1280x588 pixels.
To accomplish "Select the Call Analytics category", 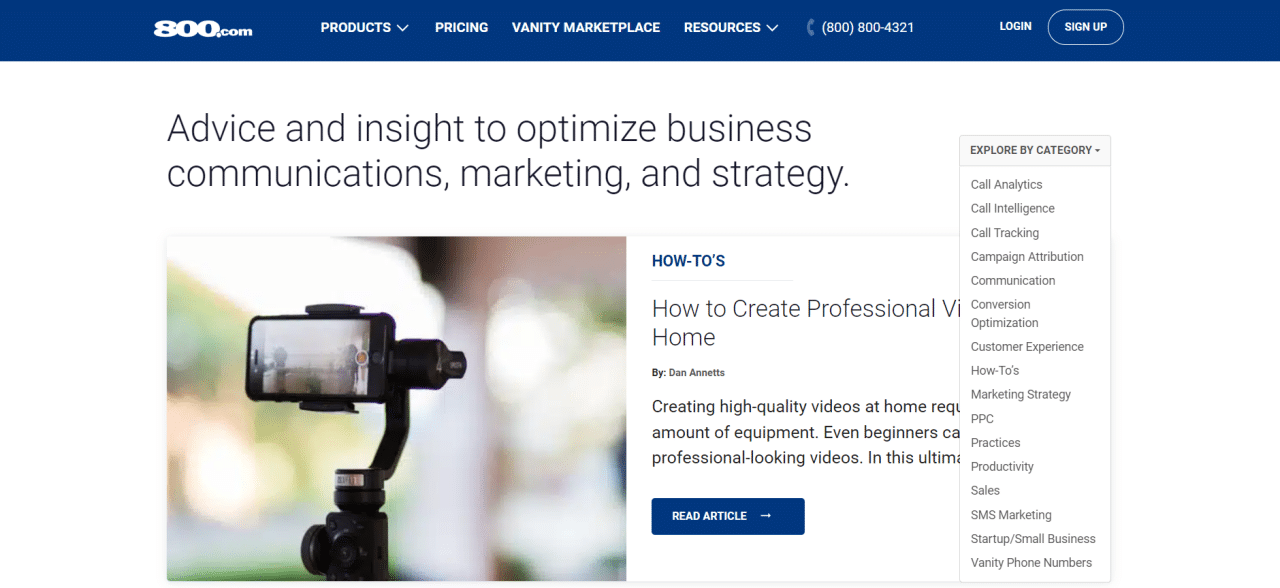I will click(1006, 185).
